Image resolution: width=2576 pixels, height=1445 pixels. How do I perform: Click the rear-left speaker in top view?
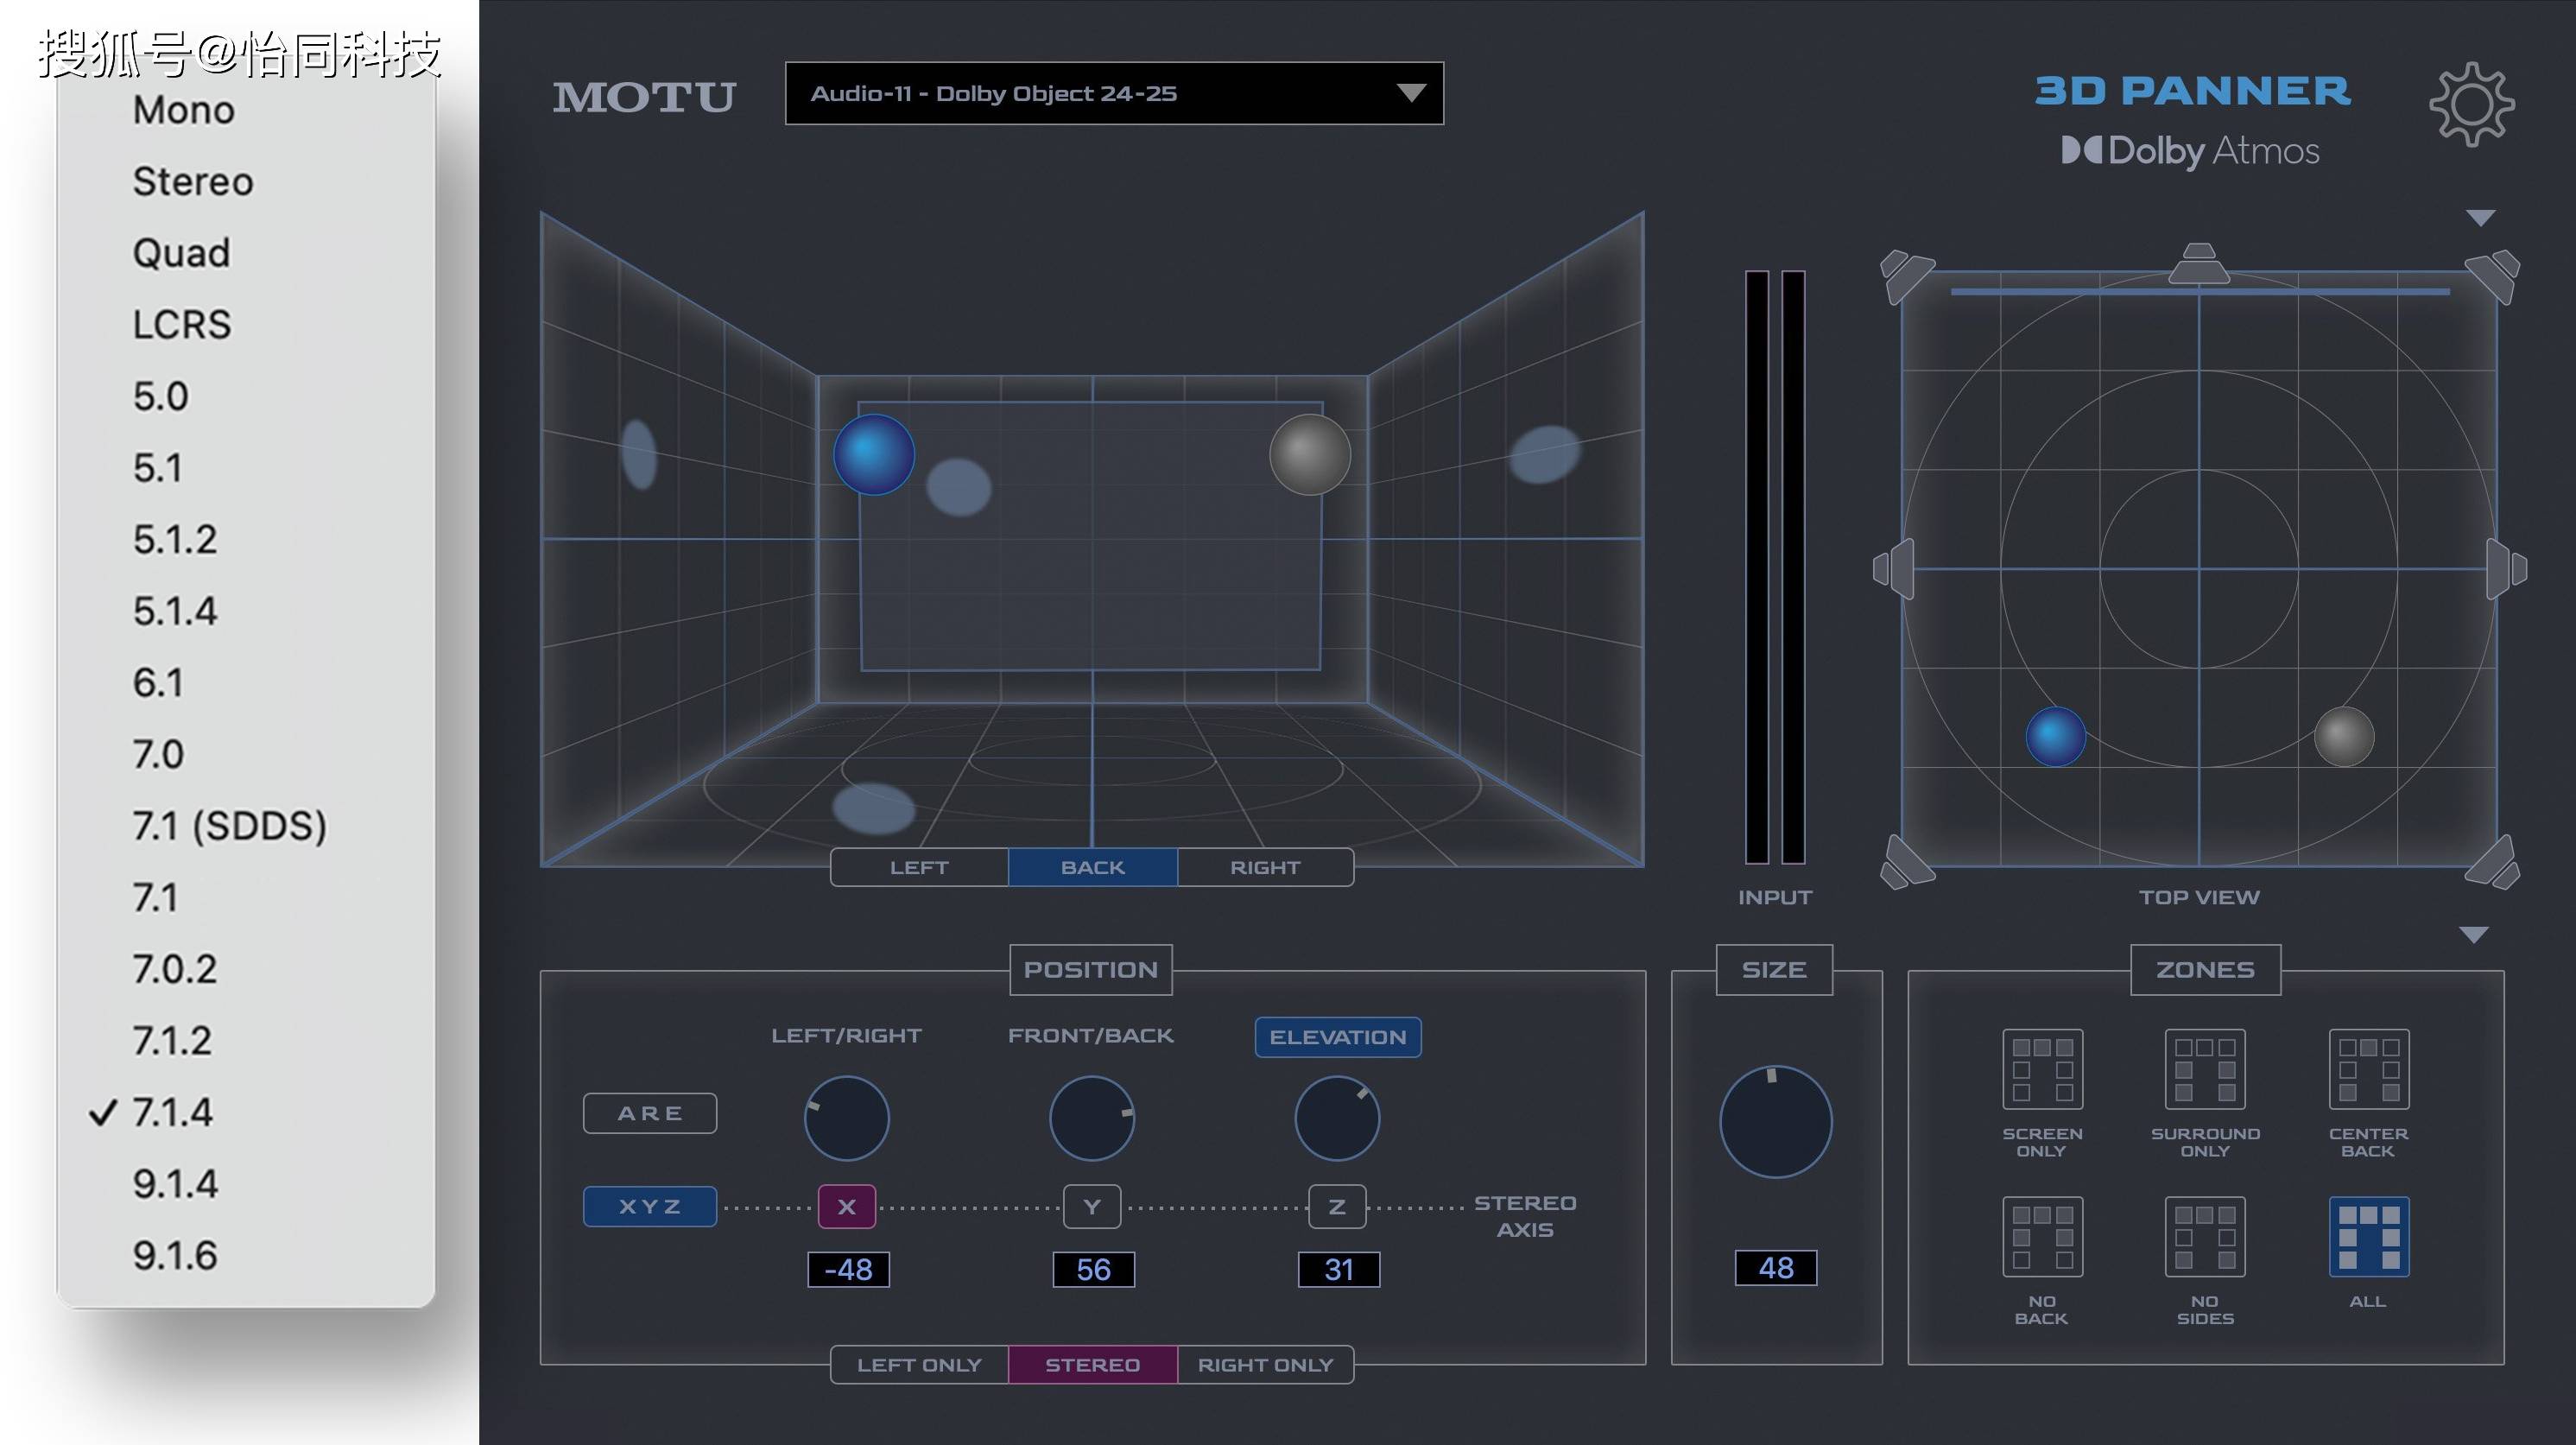tap(1907, 861)
